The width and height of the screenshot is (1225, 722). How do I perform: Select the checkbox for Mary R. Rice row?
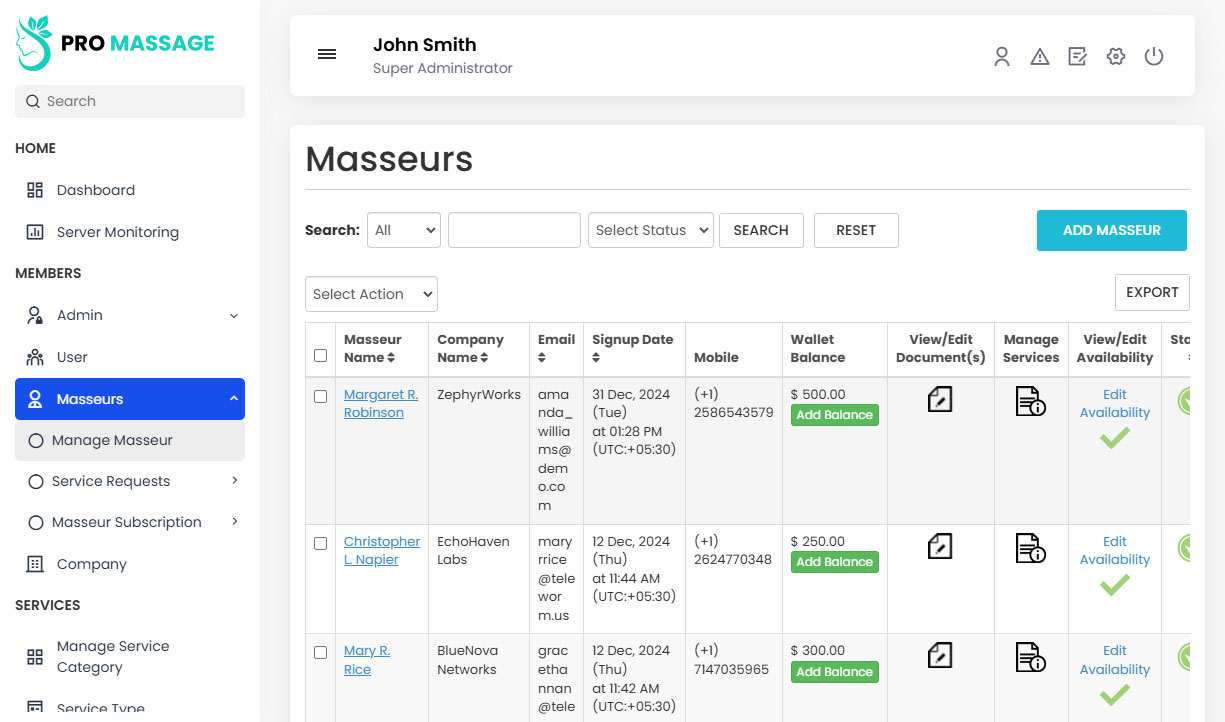click(320, 652)
